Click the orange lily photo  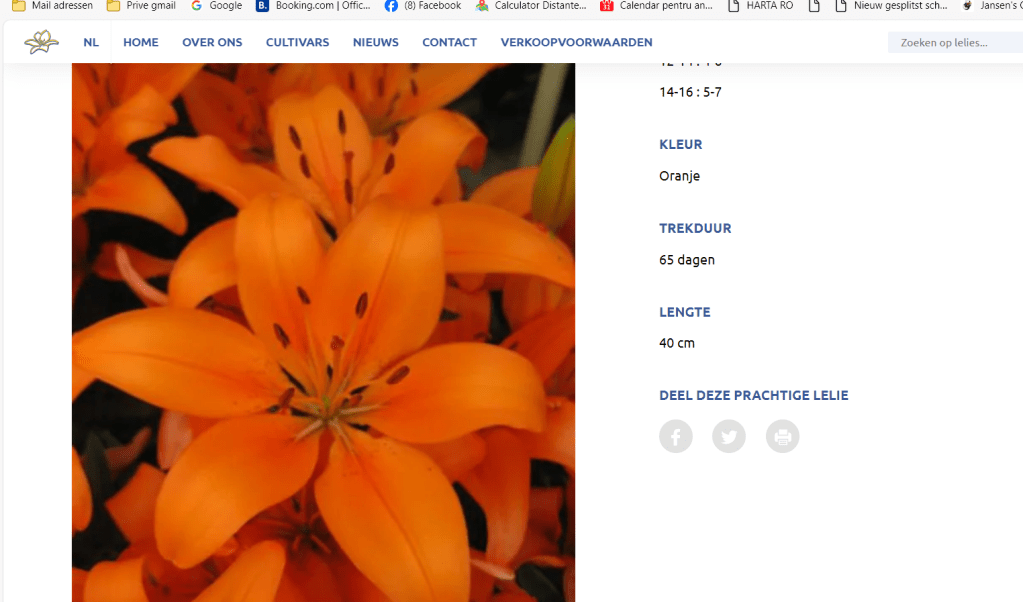(x=323, y=330)
